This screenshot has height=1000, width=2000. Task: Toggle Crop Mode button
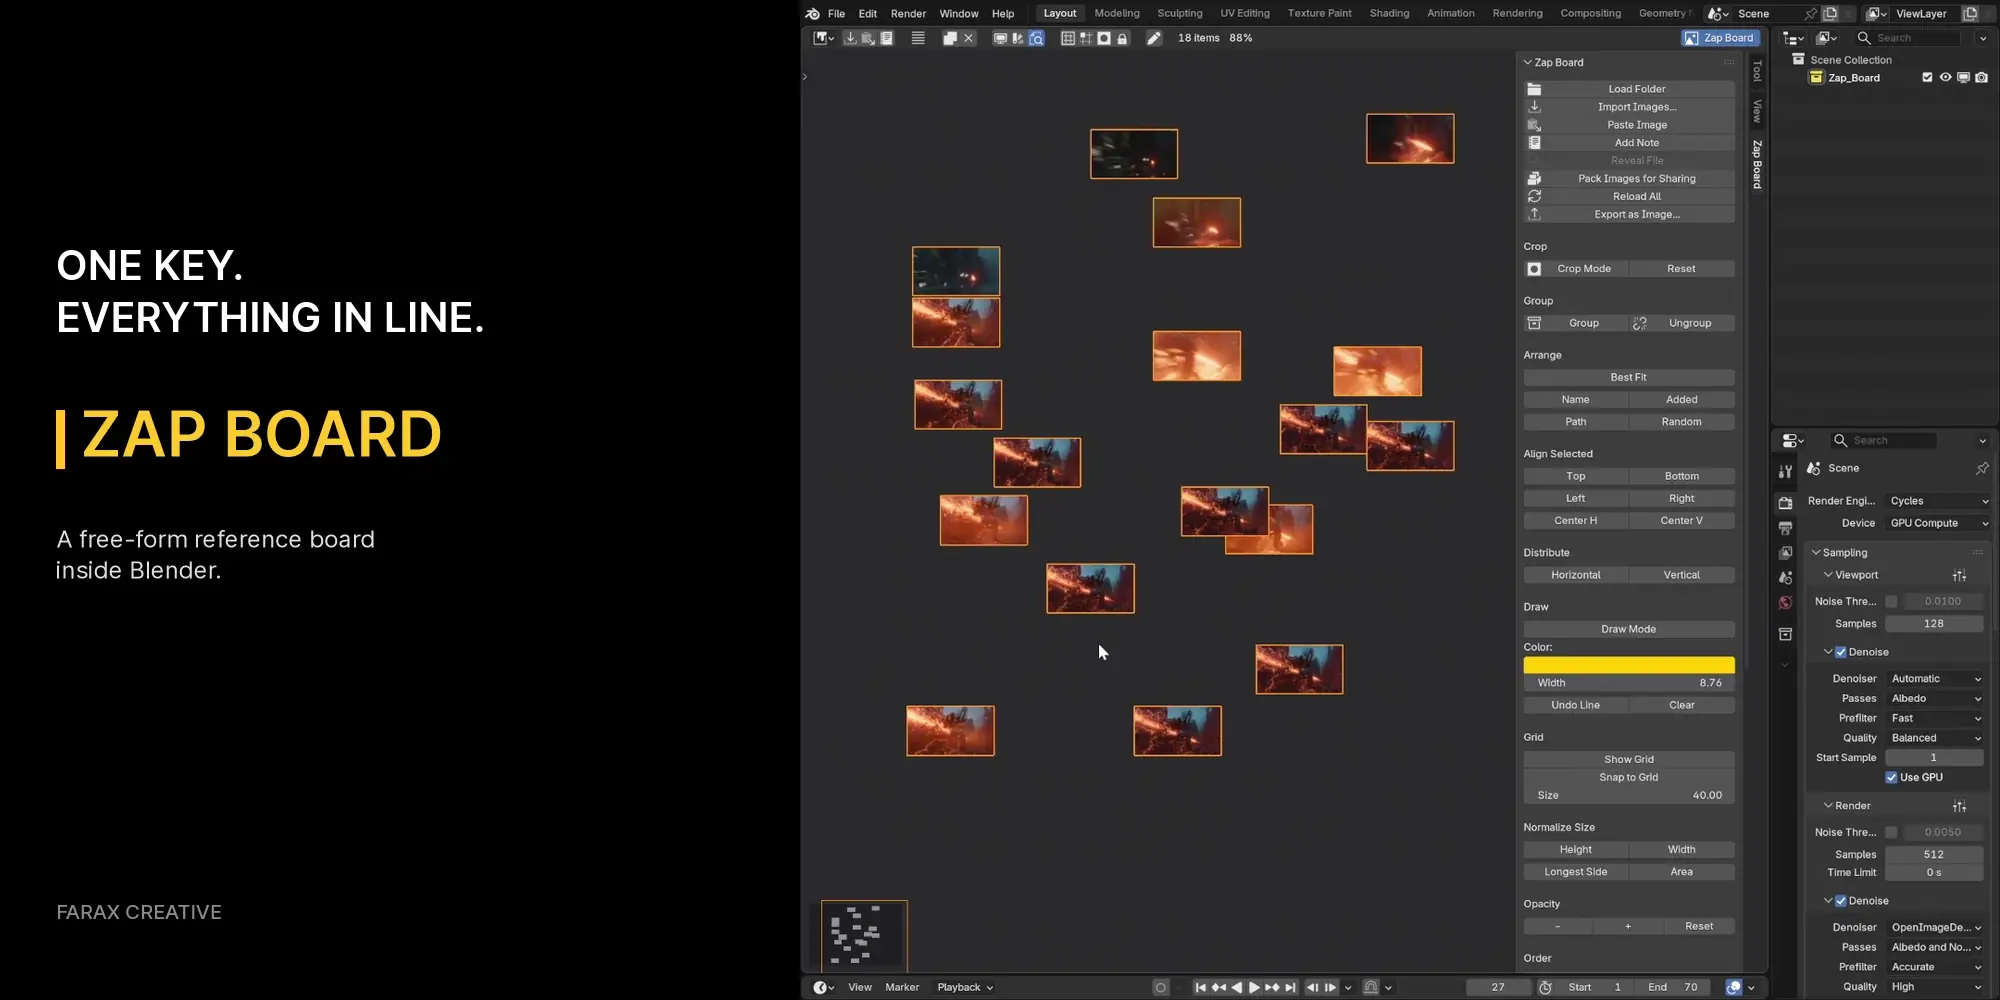(x=1576, y=269)
